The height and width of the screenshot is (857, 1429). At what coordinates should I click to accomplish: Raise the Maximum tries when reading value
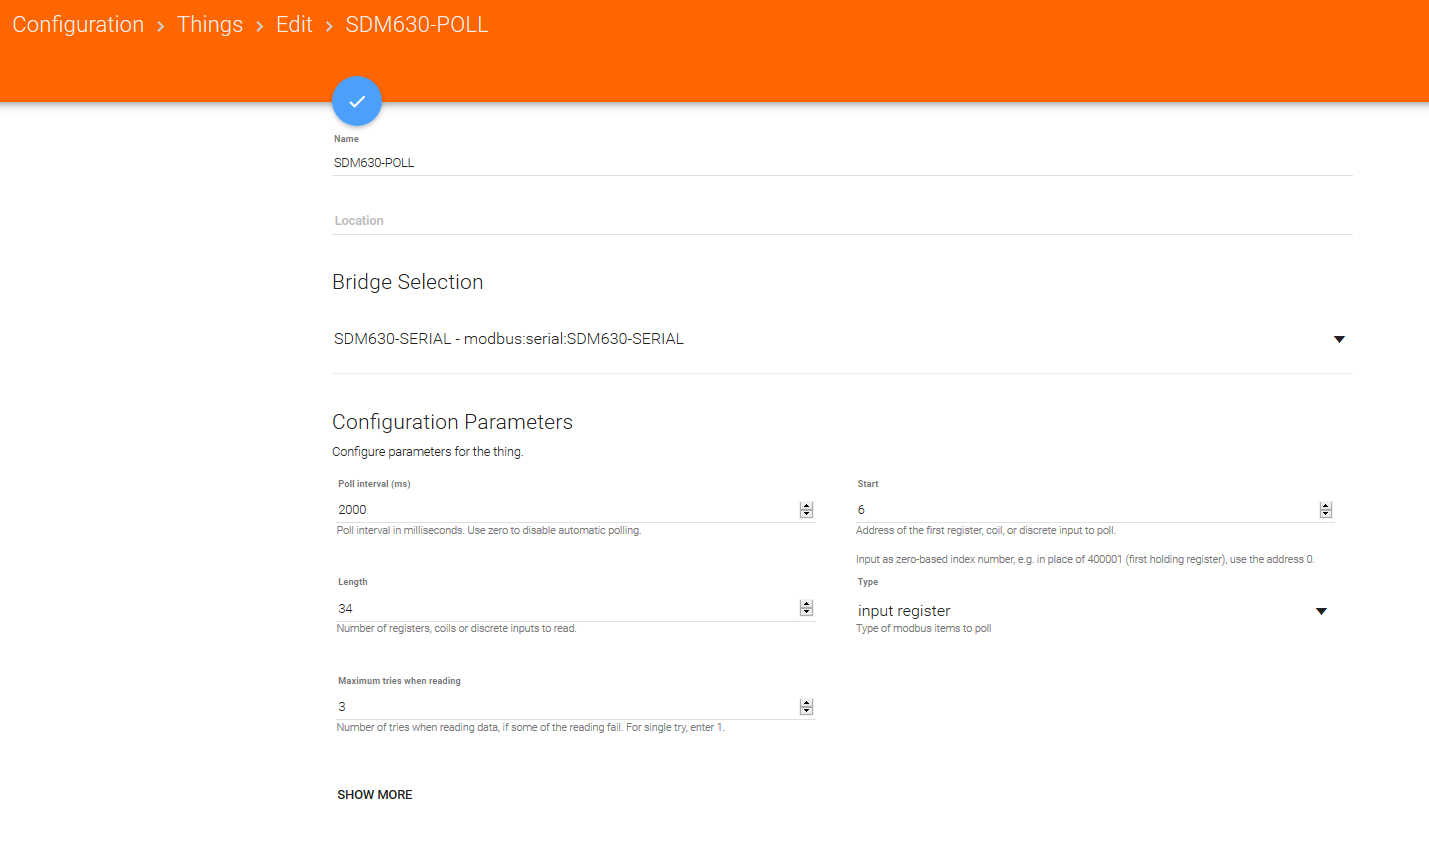tap(806, 703)
